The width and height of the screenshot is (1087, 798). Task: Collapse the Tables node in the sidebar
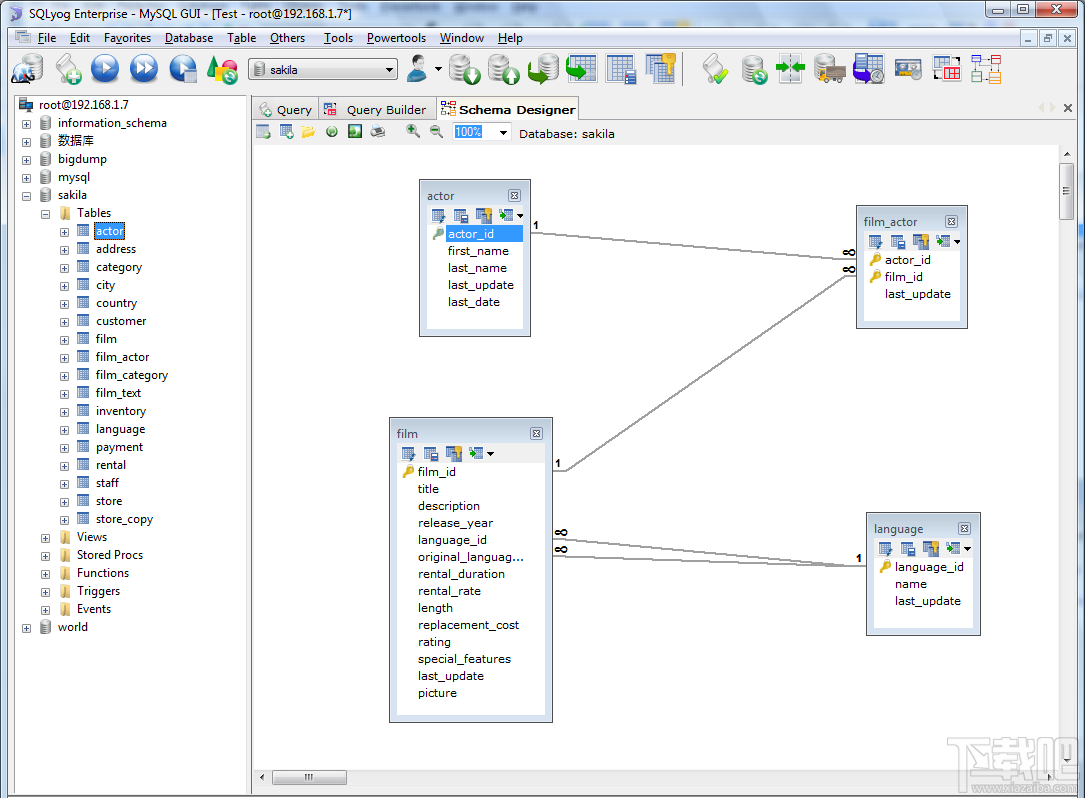click(45, 212)
